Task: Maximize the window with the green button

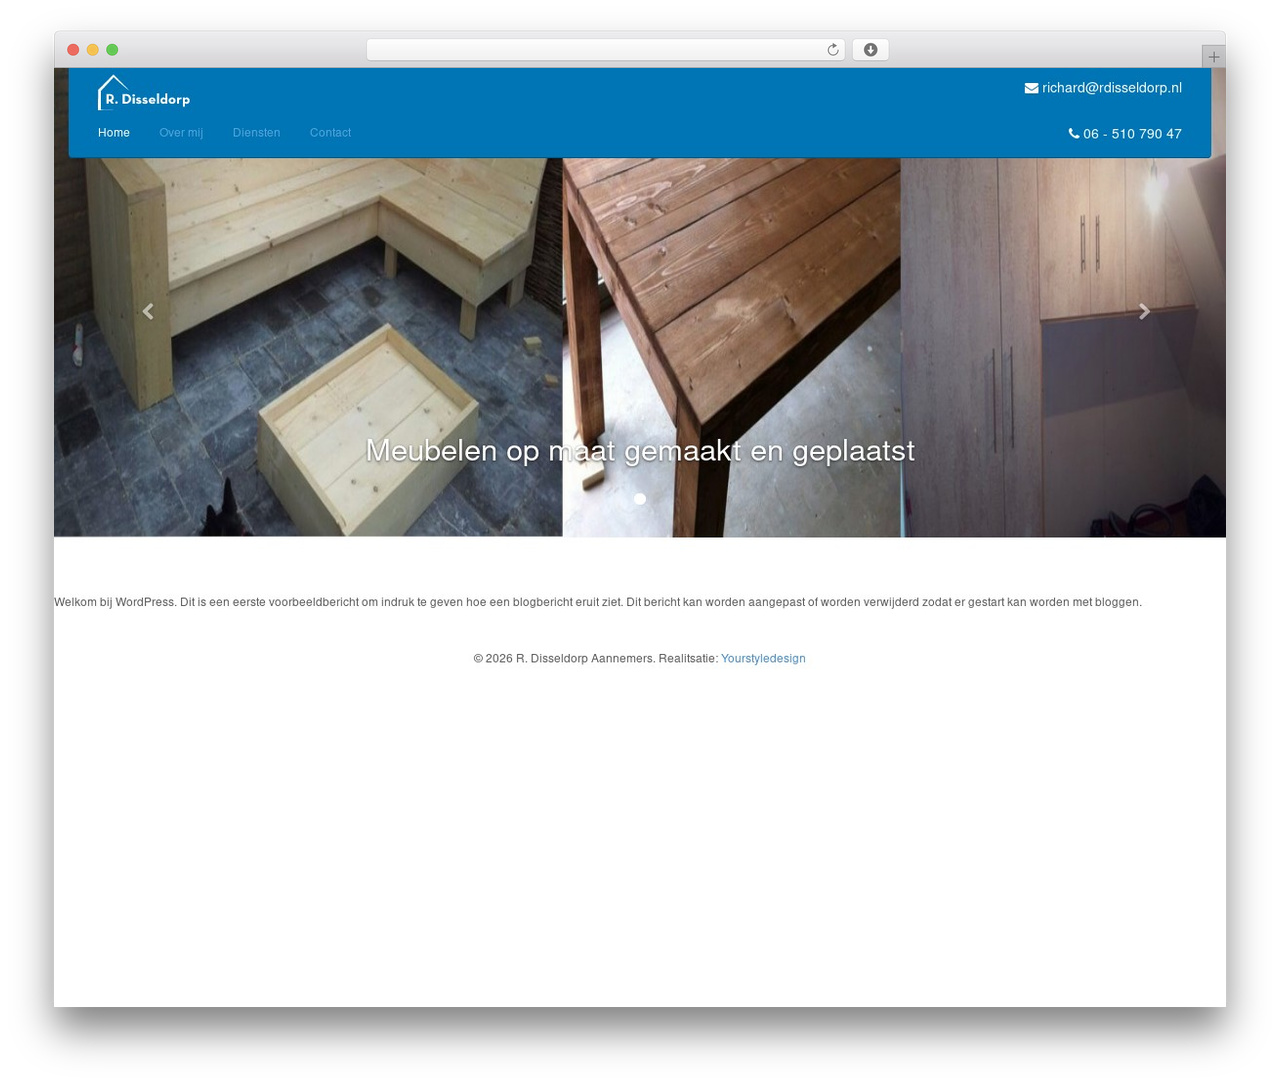Action: 112,50
